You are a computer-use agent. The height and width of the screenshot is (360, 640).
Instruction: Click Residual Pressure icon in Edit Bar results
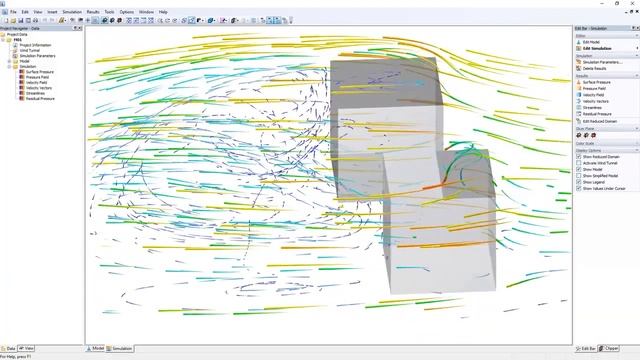click(x=579, y=114)
